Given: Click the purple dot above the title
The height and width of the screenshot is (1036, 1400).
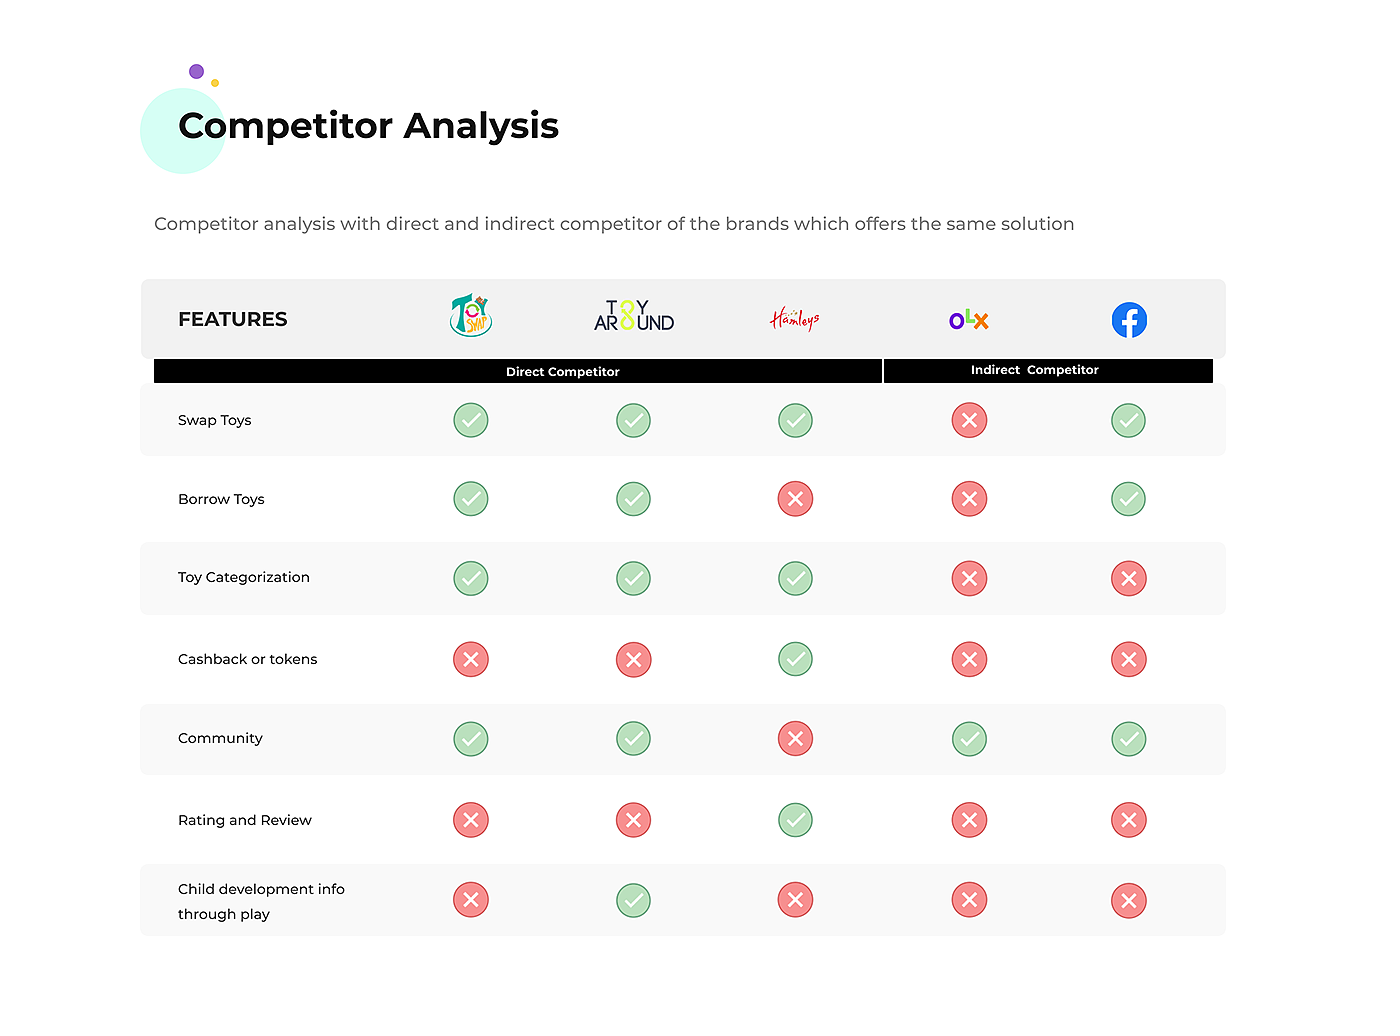Looking at the screenshot, I should (x=197, y=71).
